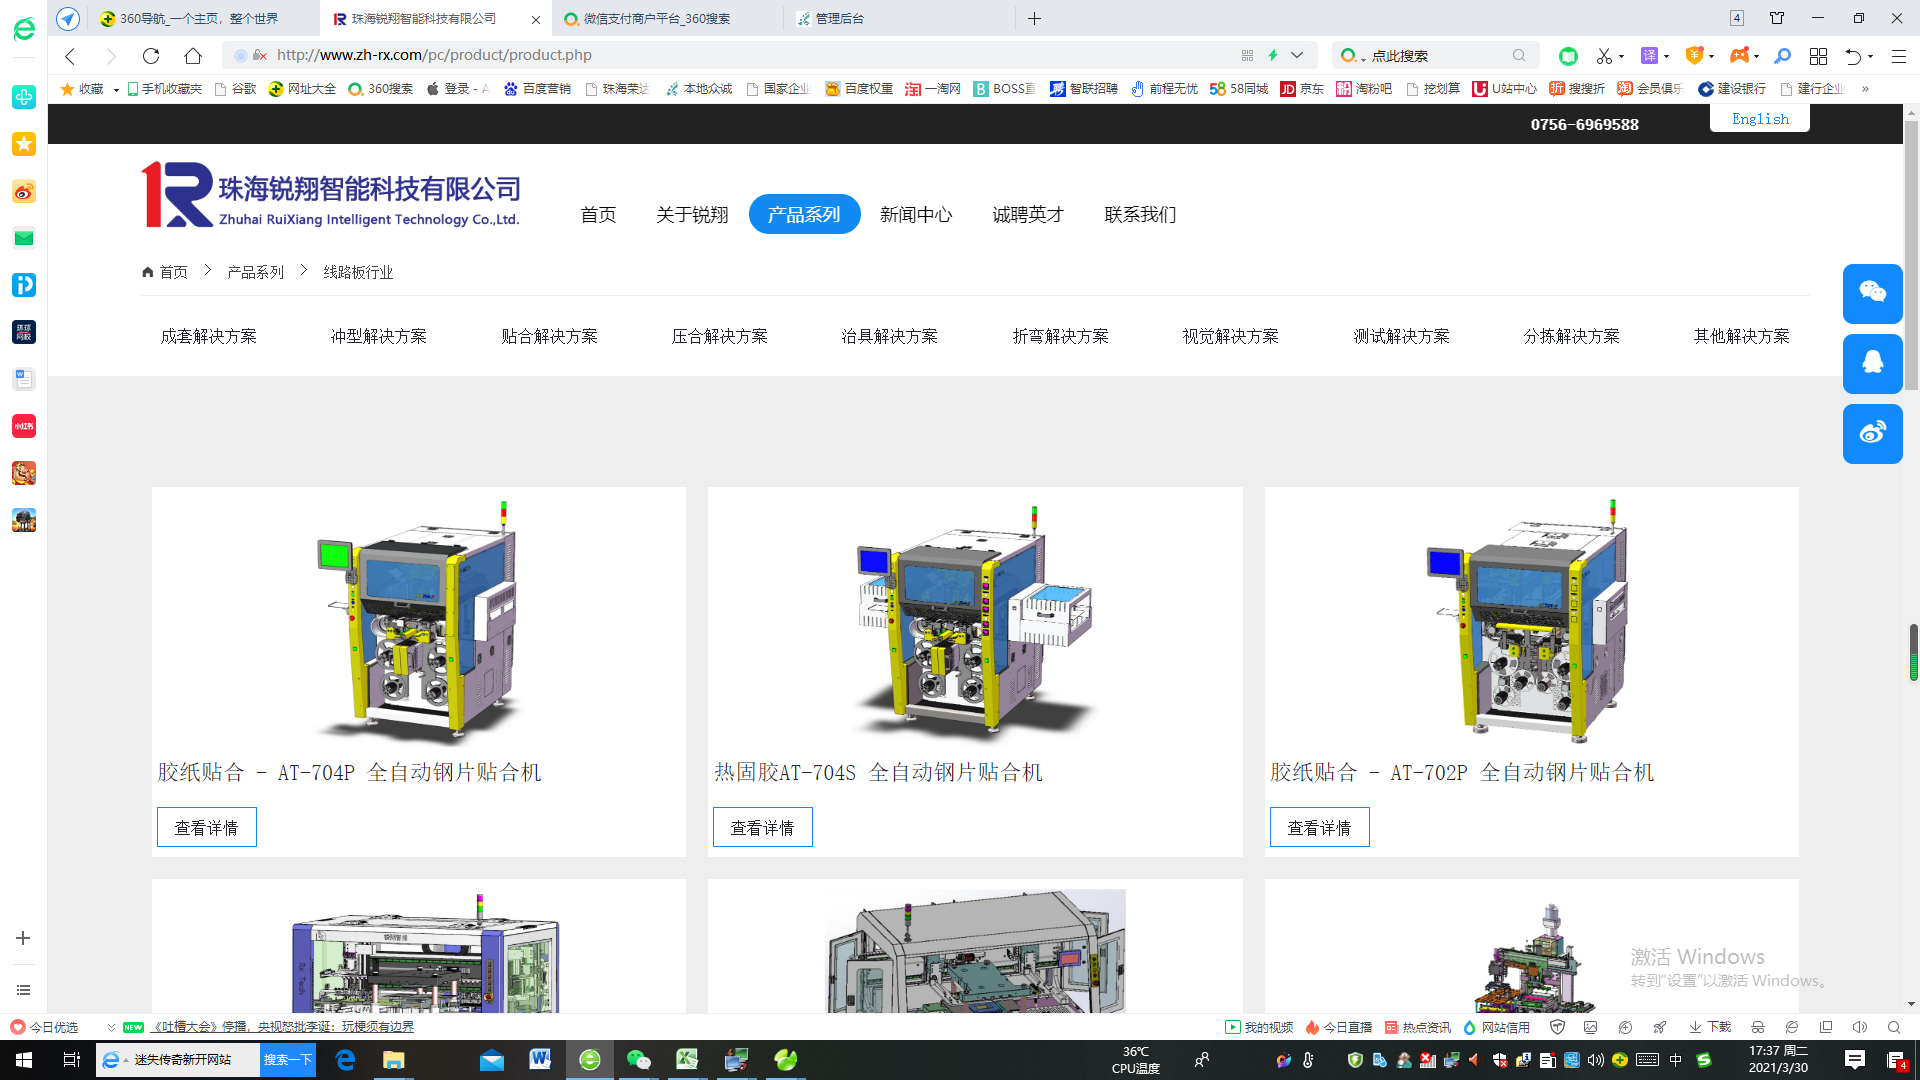This screenshot has width=1920, height=1080.
Task: Focus the 点此搜索 search box
Action: click(x=1435, y=56)
